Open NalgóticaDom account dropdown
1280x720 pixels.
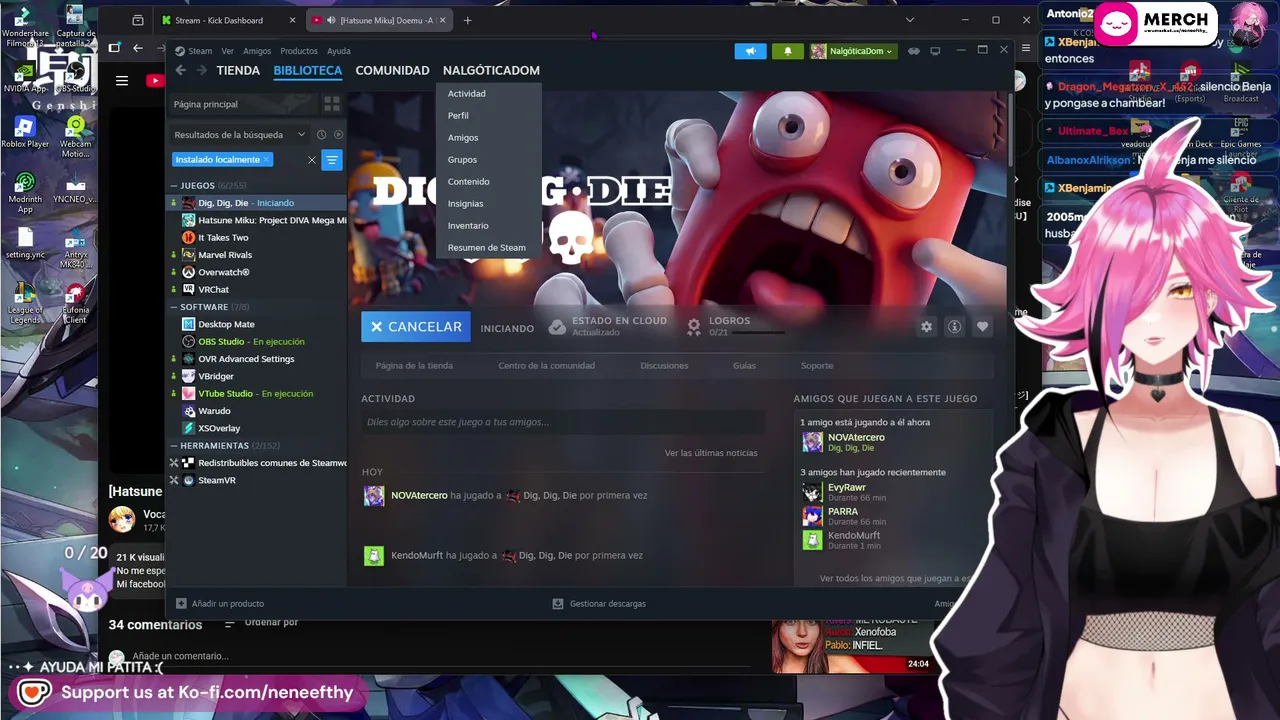(x=852, y=51)
